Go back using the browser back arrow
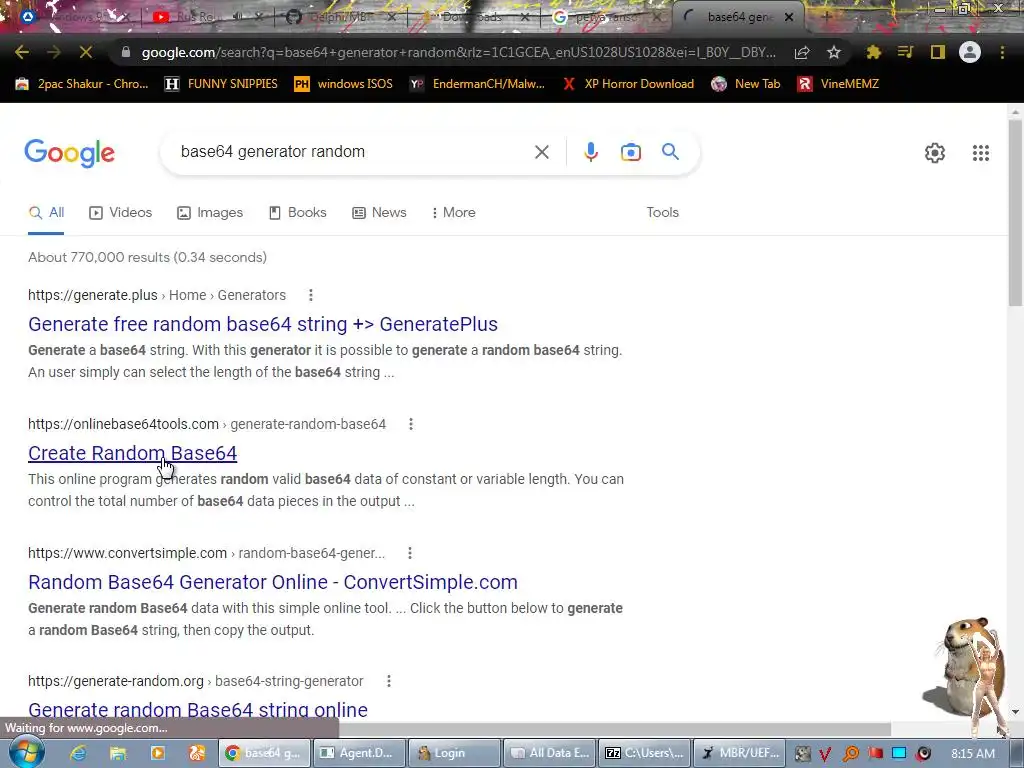 (x=22, y=52)
